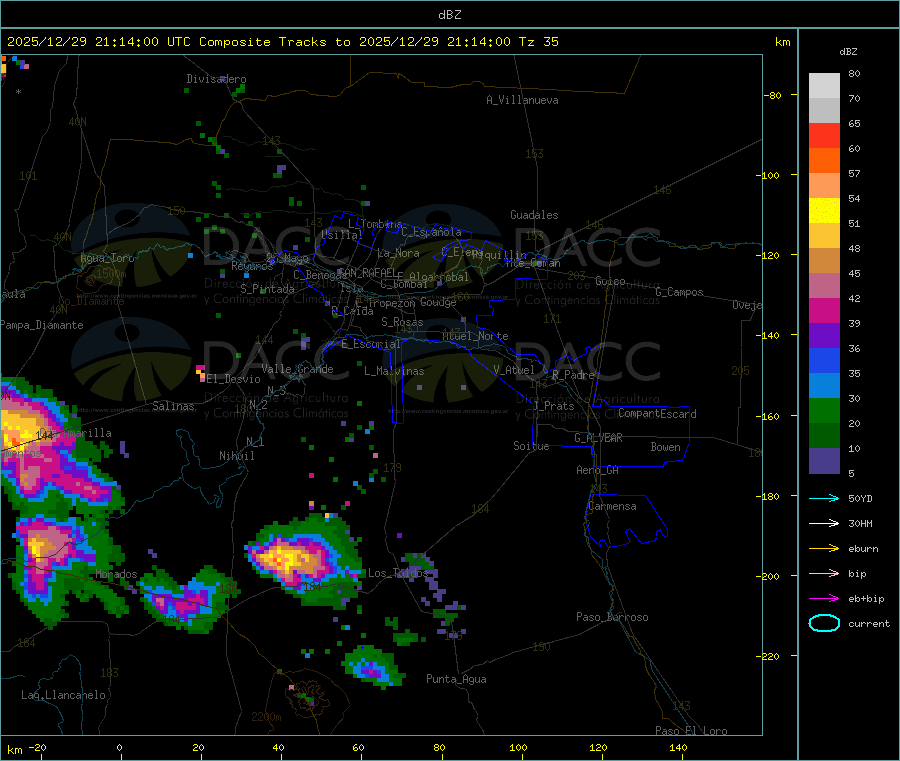900x761 pixels.
Task: Click the G_Campos map label
Action: 679,292
